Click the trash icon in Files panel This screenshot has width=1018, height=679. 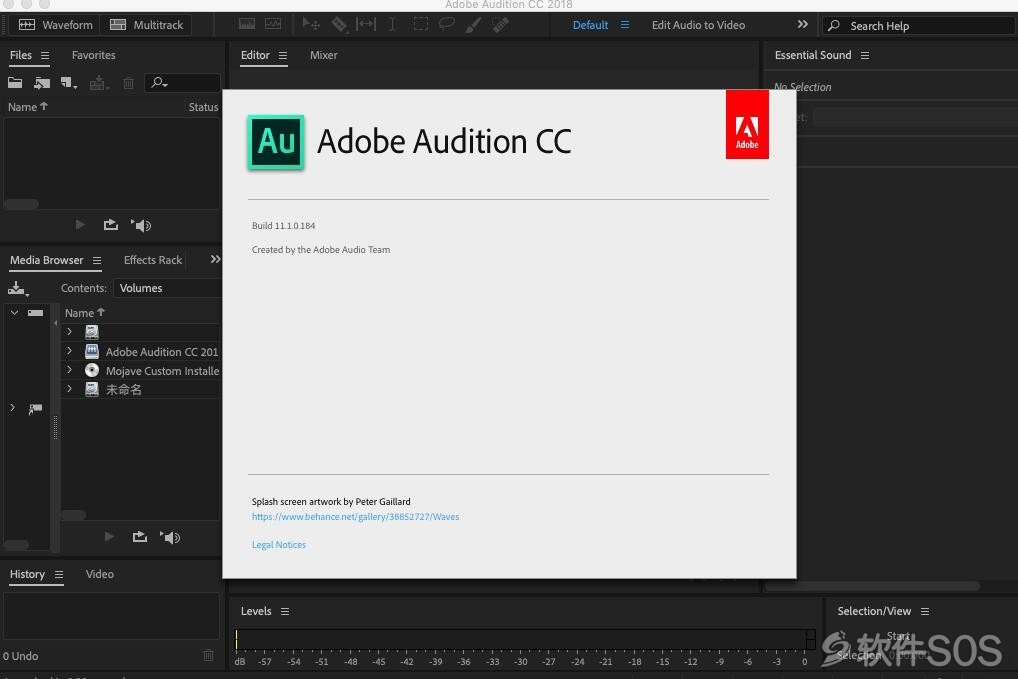coord(129,83)
